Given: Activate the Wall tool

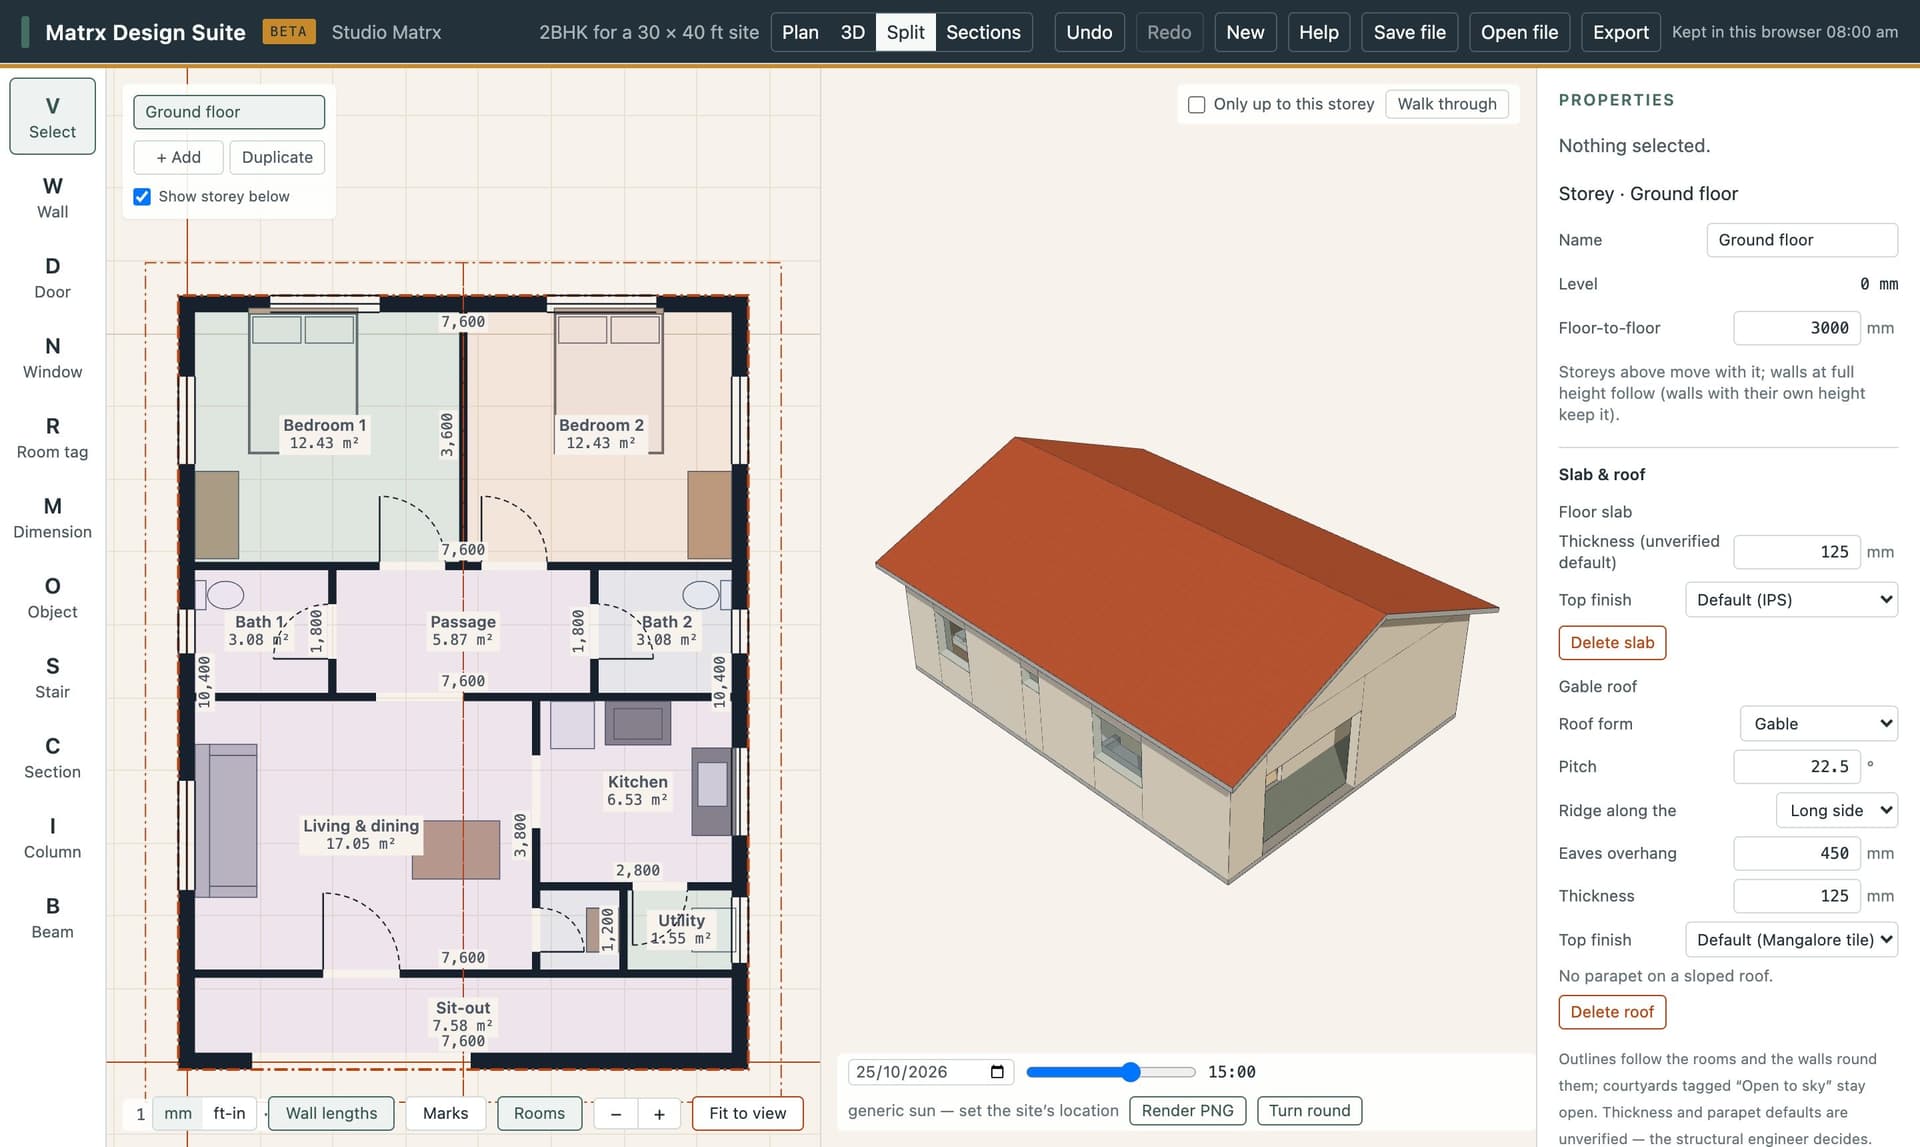Looking at the screenshot, I should click(52, 197).
